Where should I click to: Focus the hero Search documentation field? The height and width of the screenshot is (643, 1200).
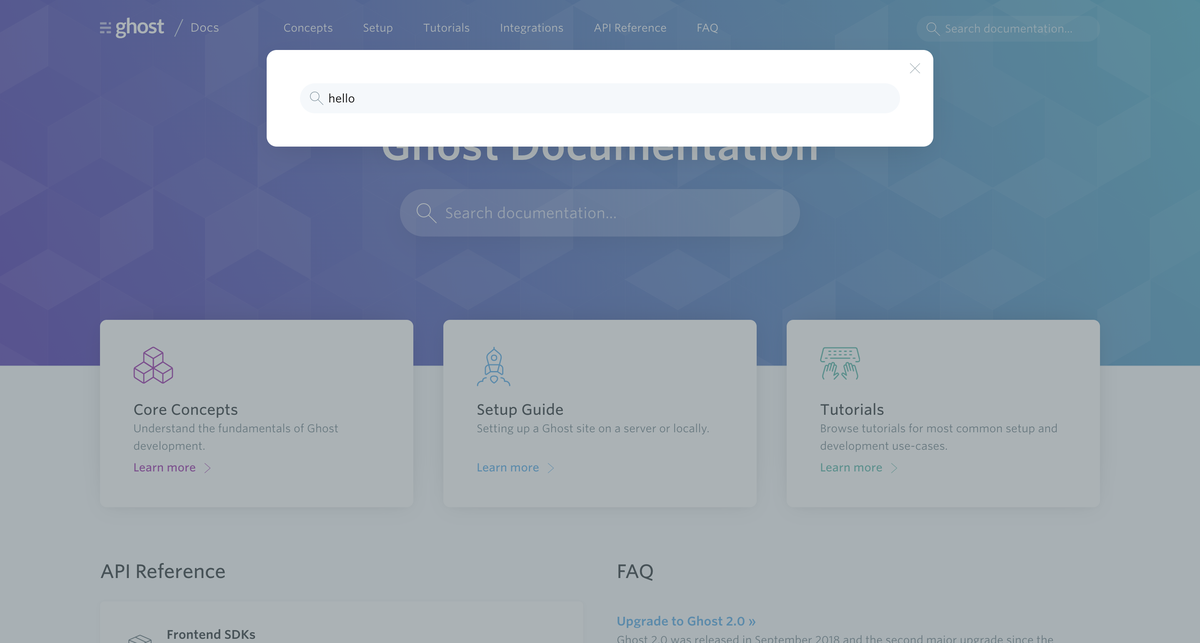600,213
